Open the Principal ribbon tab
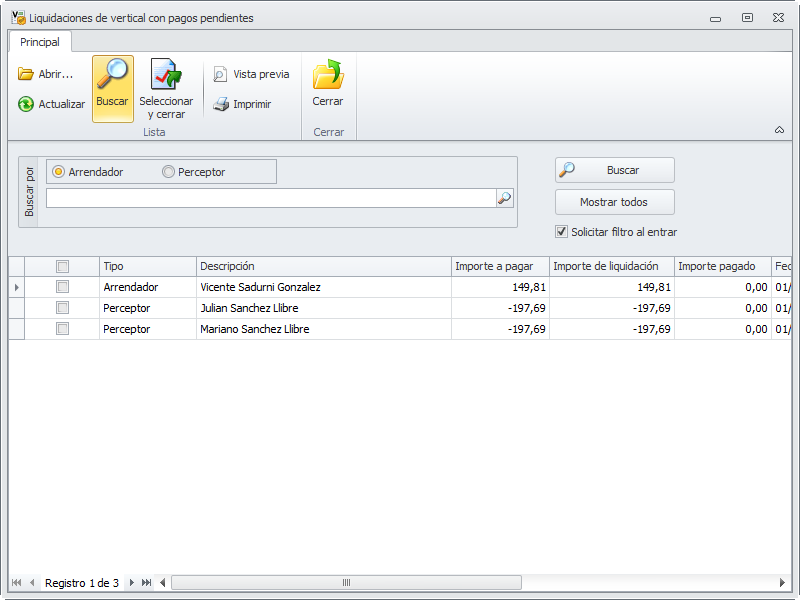The image size is (800, 600). click(40, 42)
